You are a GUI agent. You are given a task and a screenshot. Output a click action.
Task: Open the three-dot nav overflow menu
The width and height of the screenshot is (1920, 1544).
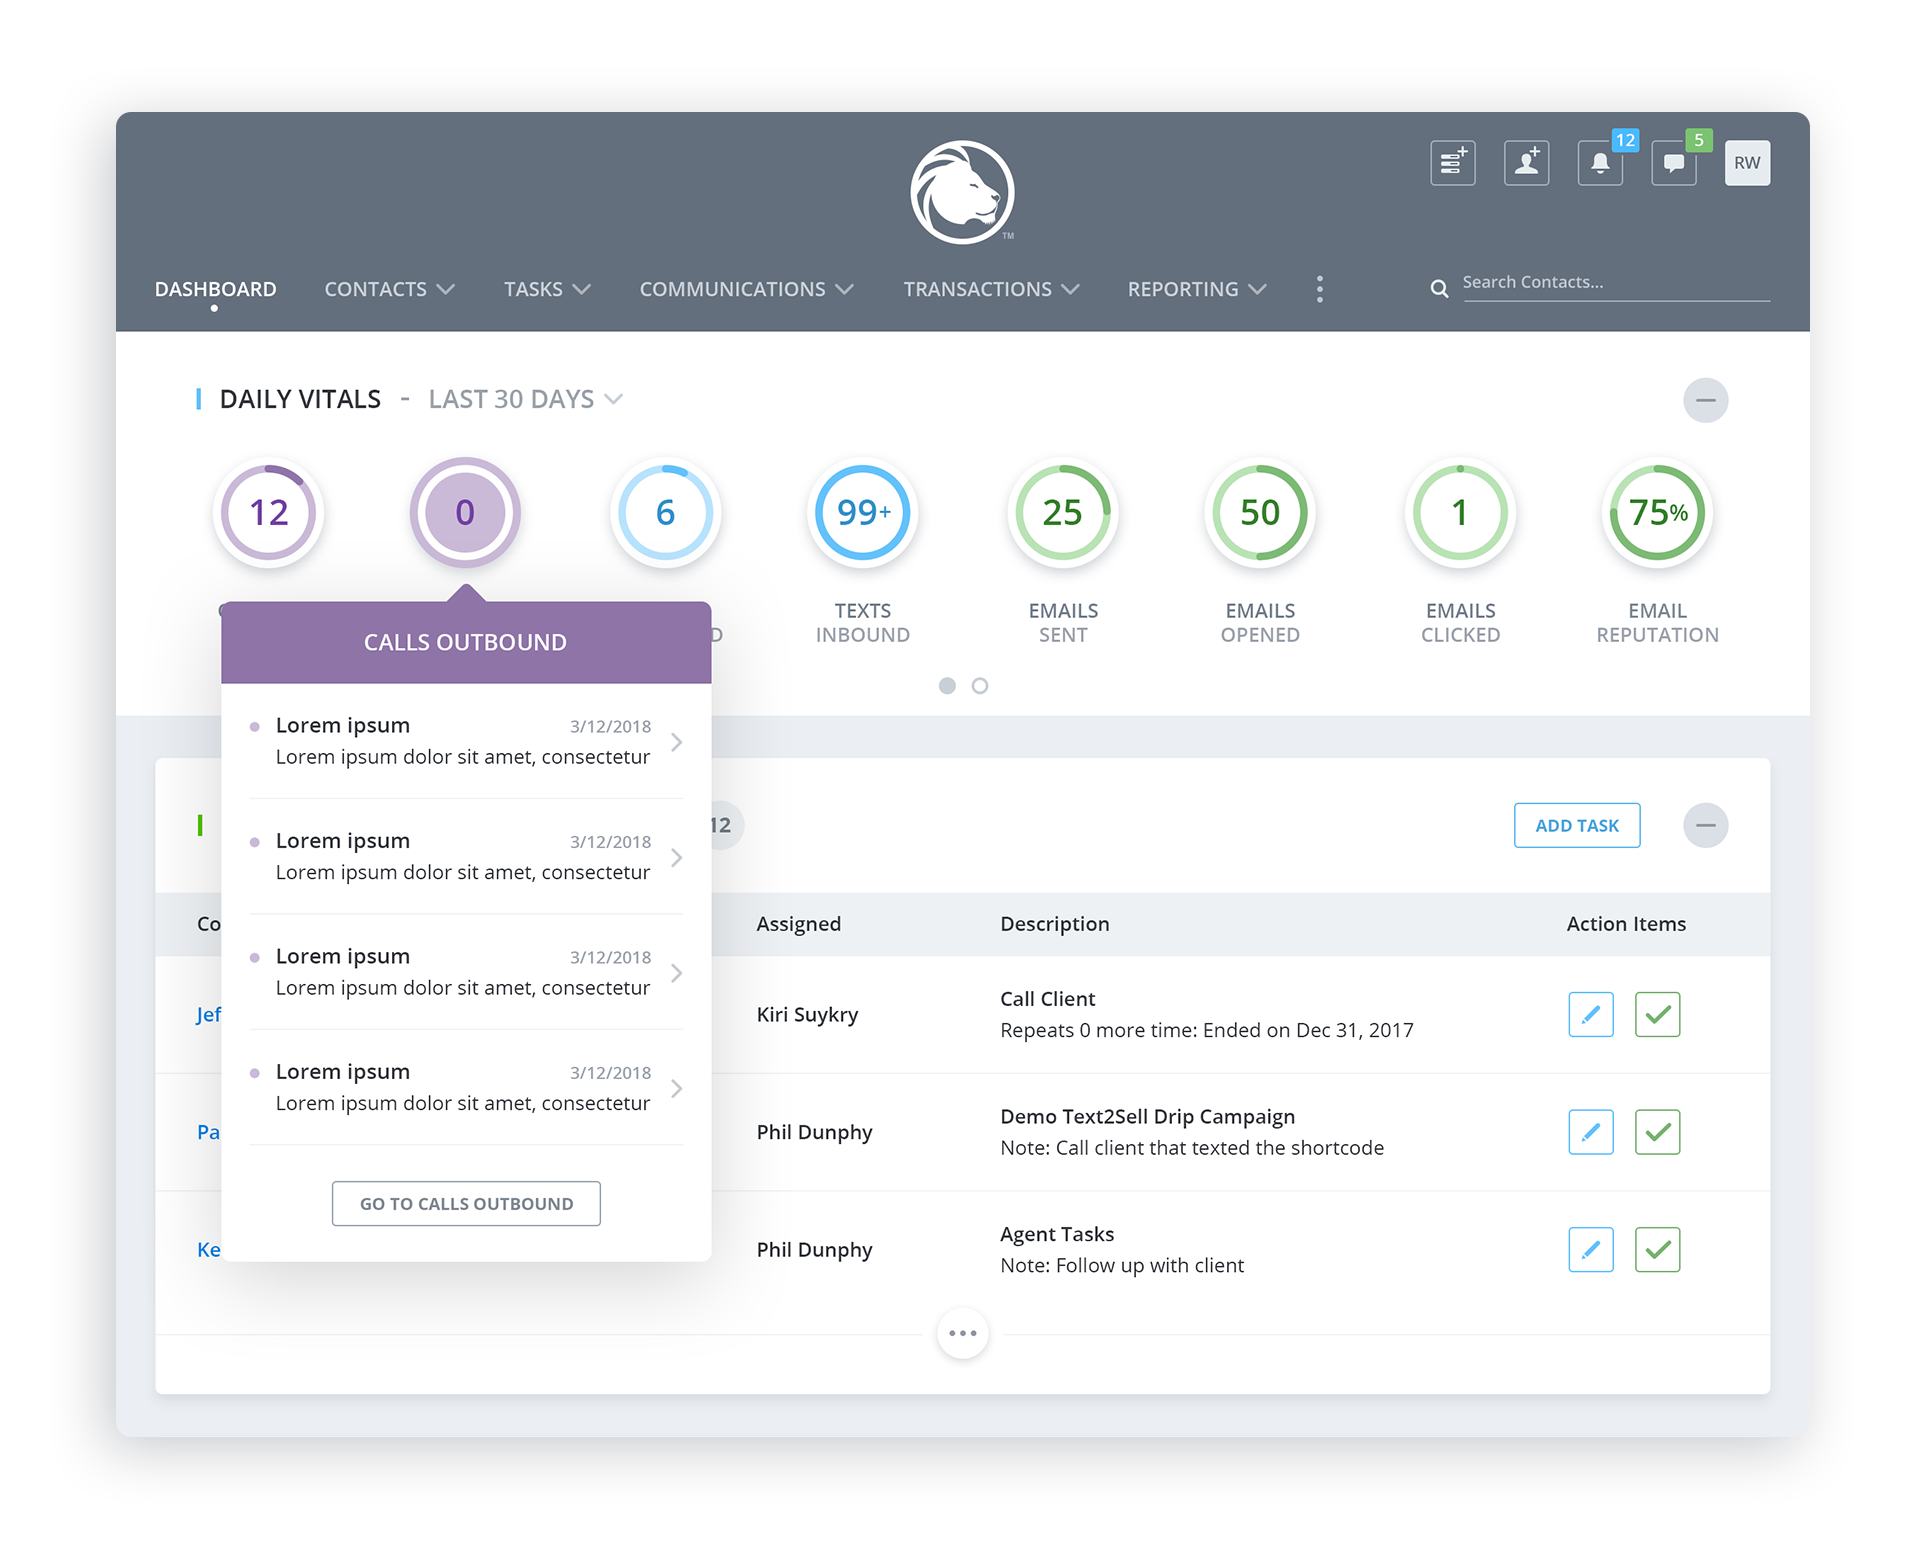click(x=1319, y=289)
